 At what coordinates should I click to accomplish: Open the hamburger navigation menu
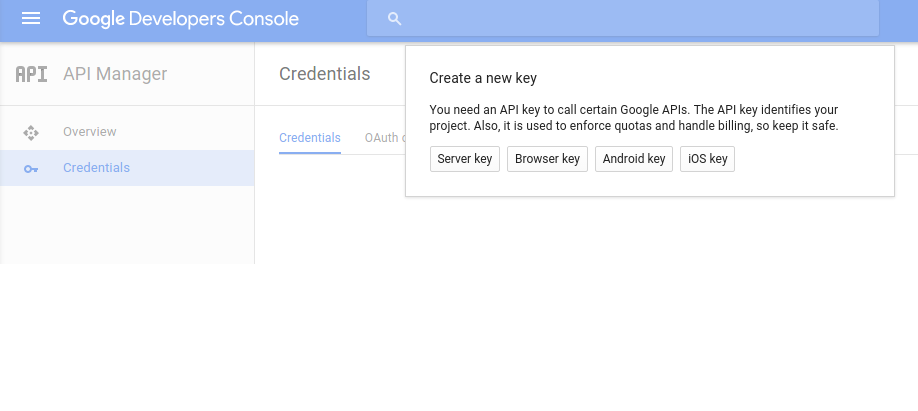pos(30,19)
